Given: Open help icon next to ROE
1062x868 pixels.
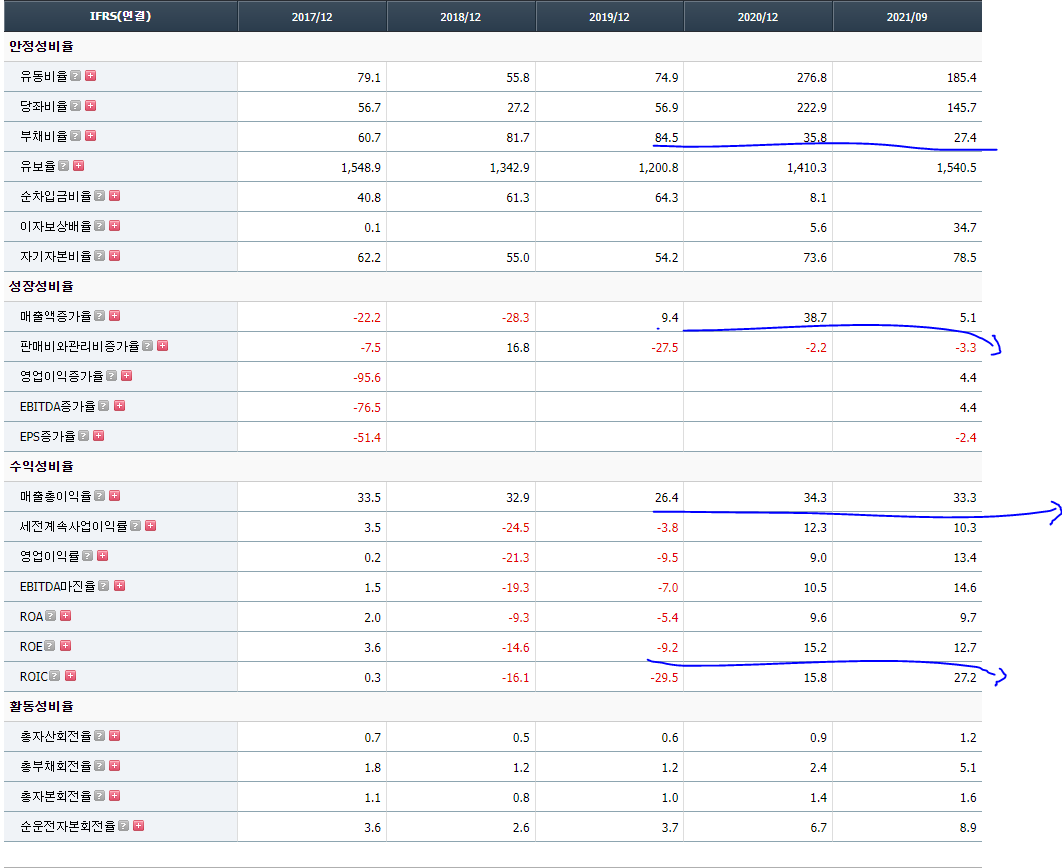Looking at the screenshot, I should pyautogui.click(x=49, y=645).
